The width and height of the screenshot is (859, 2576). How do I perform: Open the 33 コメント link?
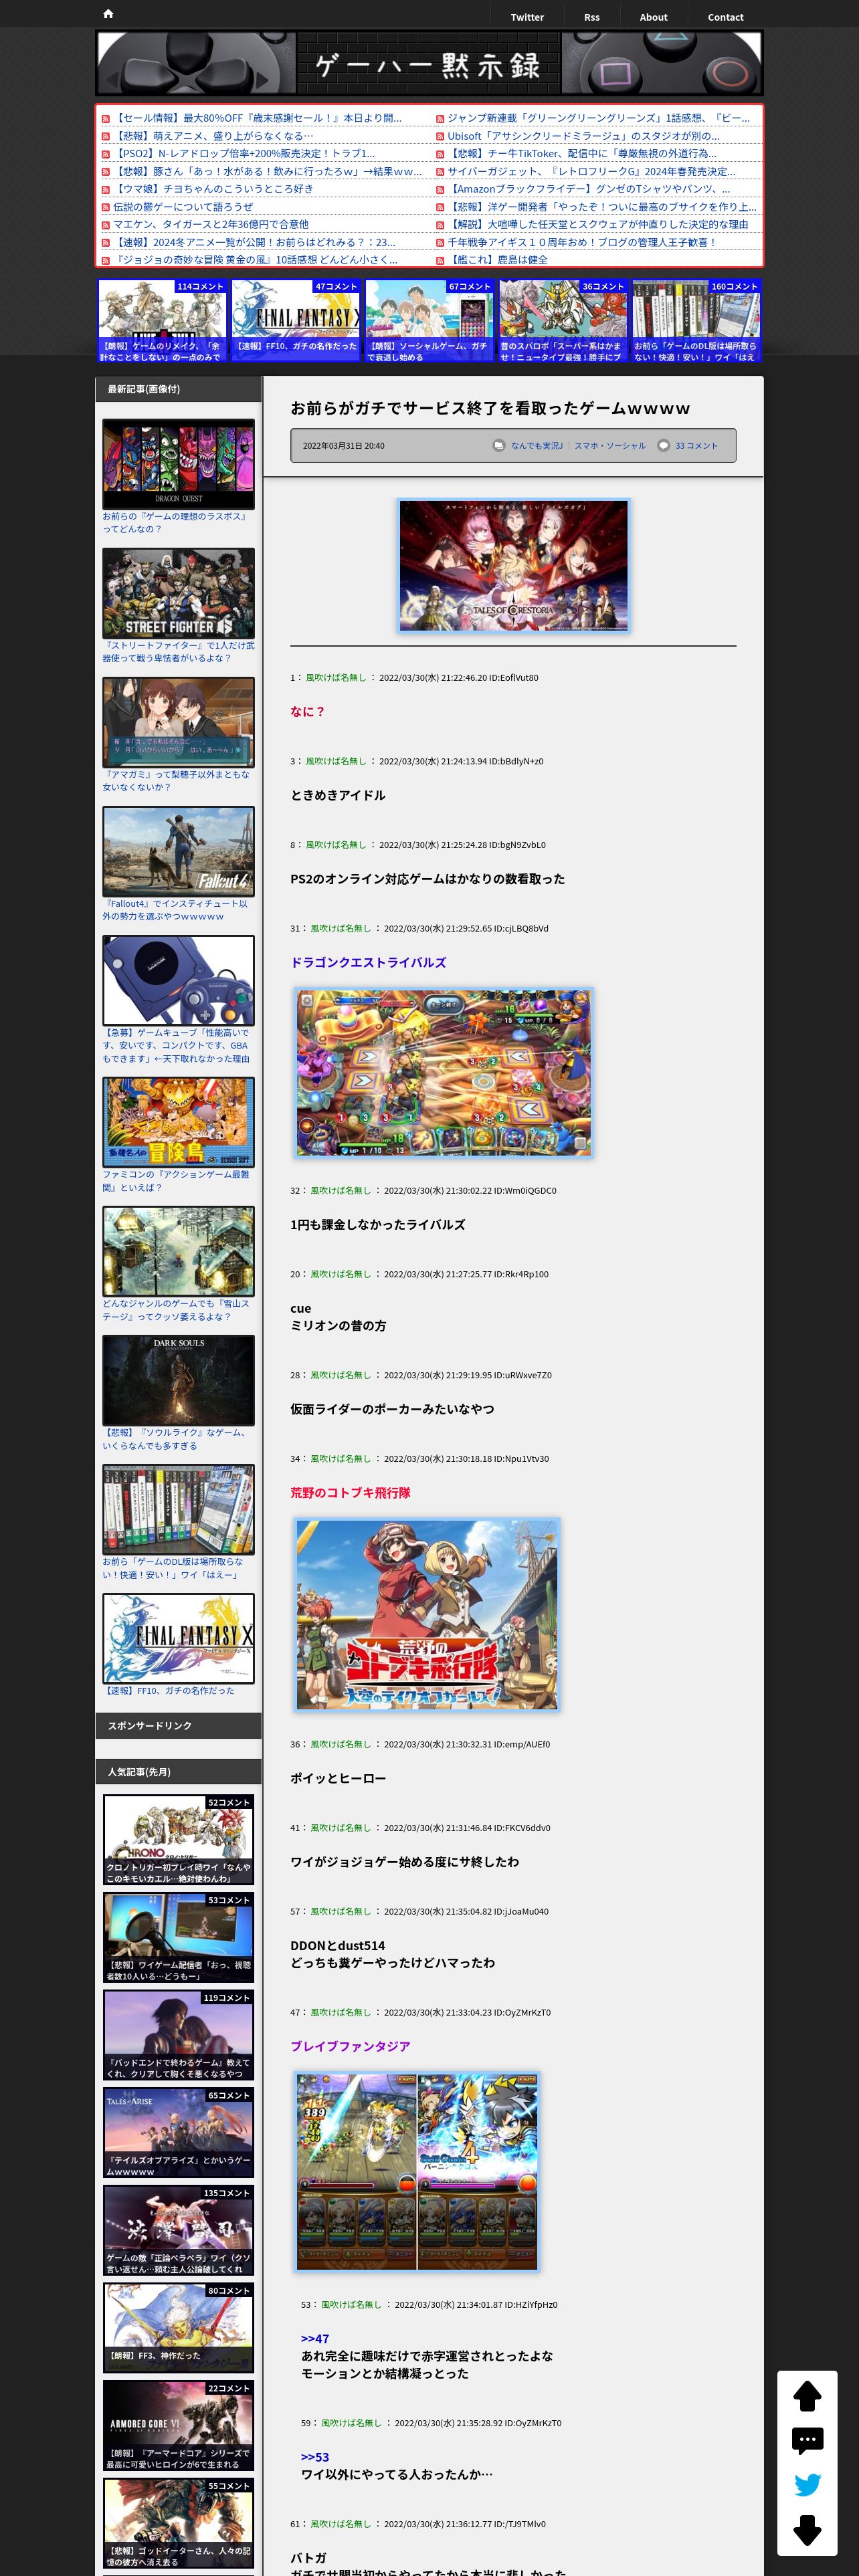click(696, 446)
